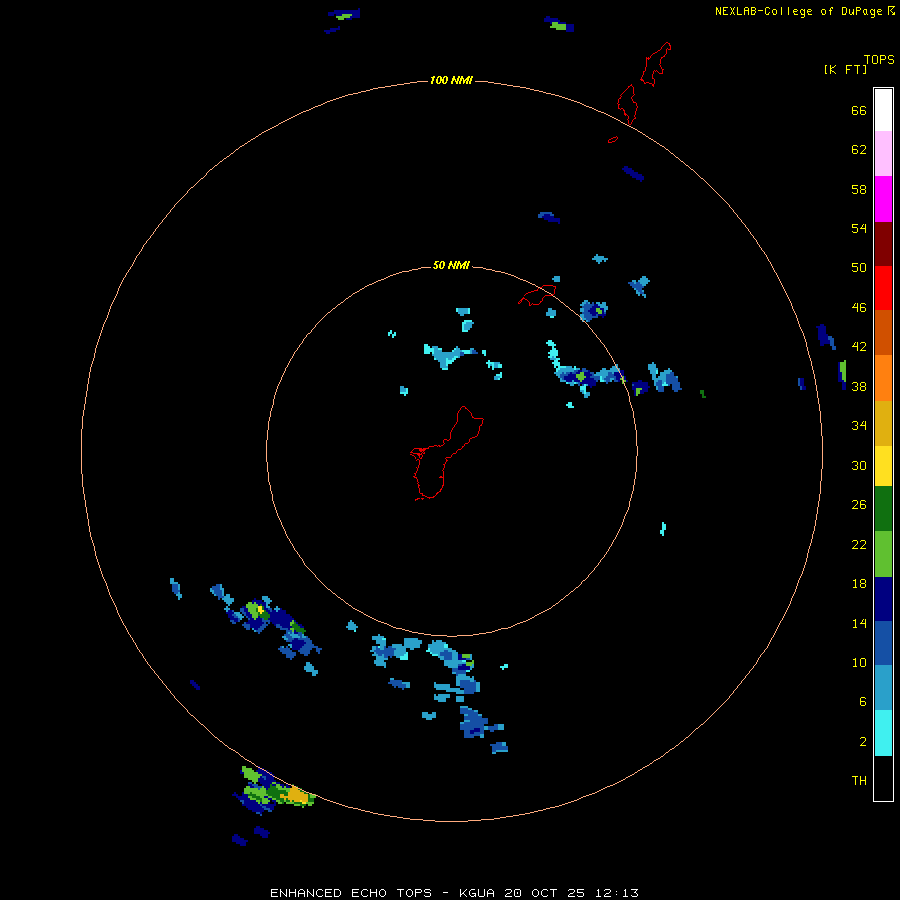Click the cyan 2 kft swatch
The height and width of the screenshot is (900, 900).
click(x=883, y=733)
